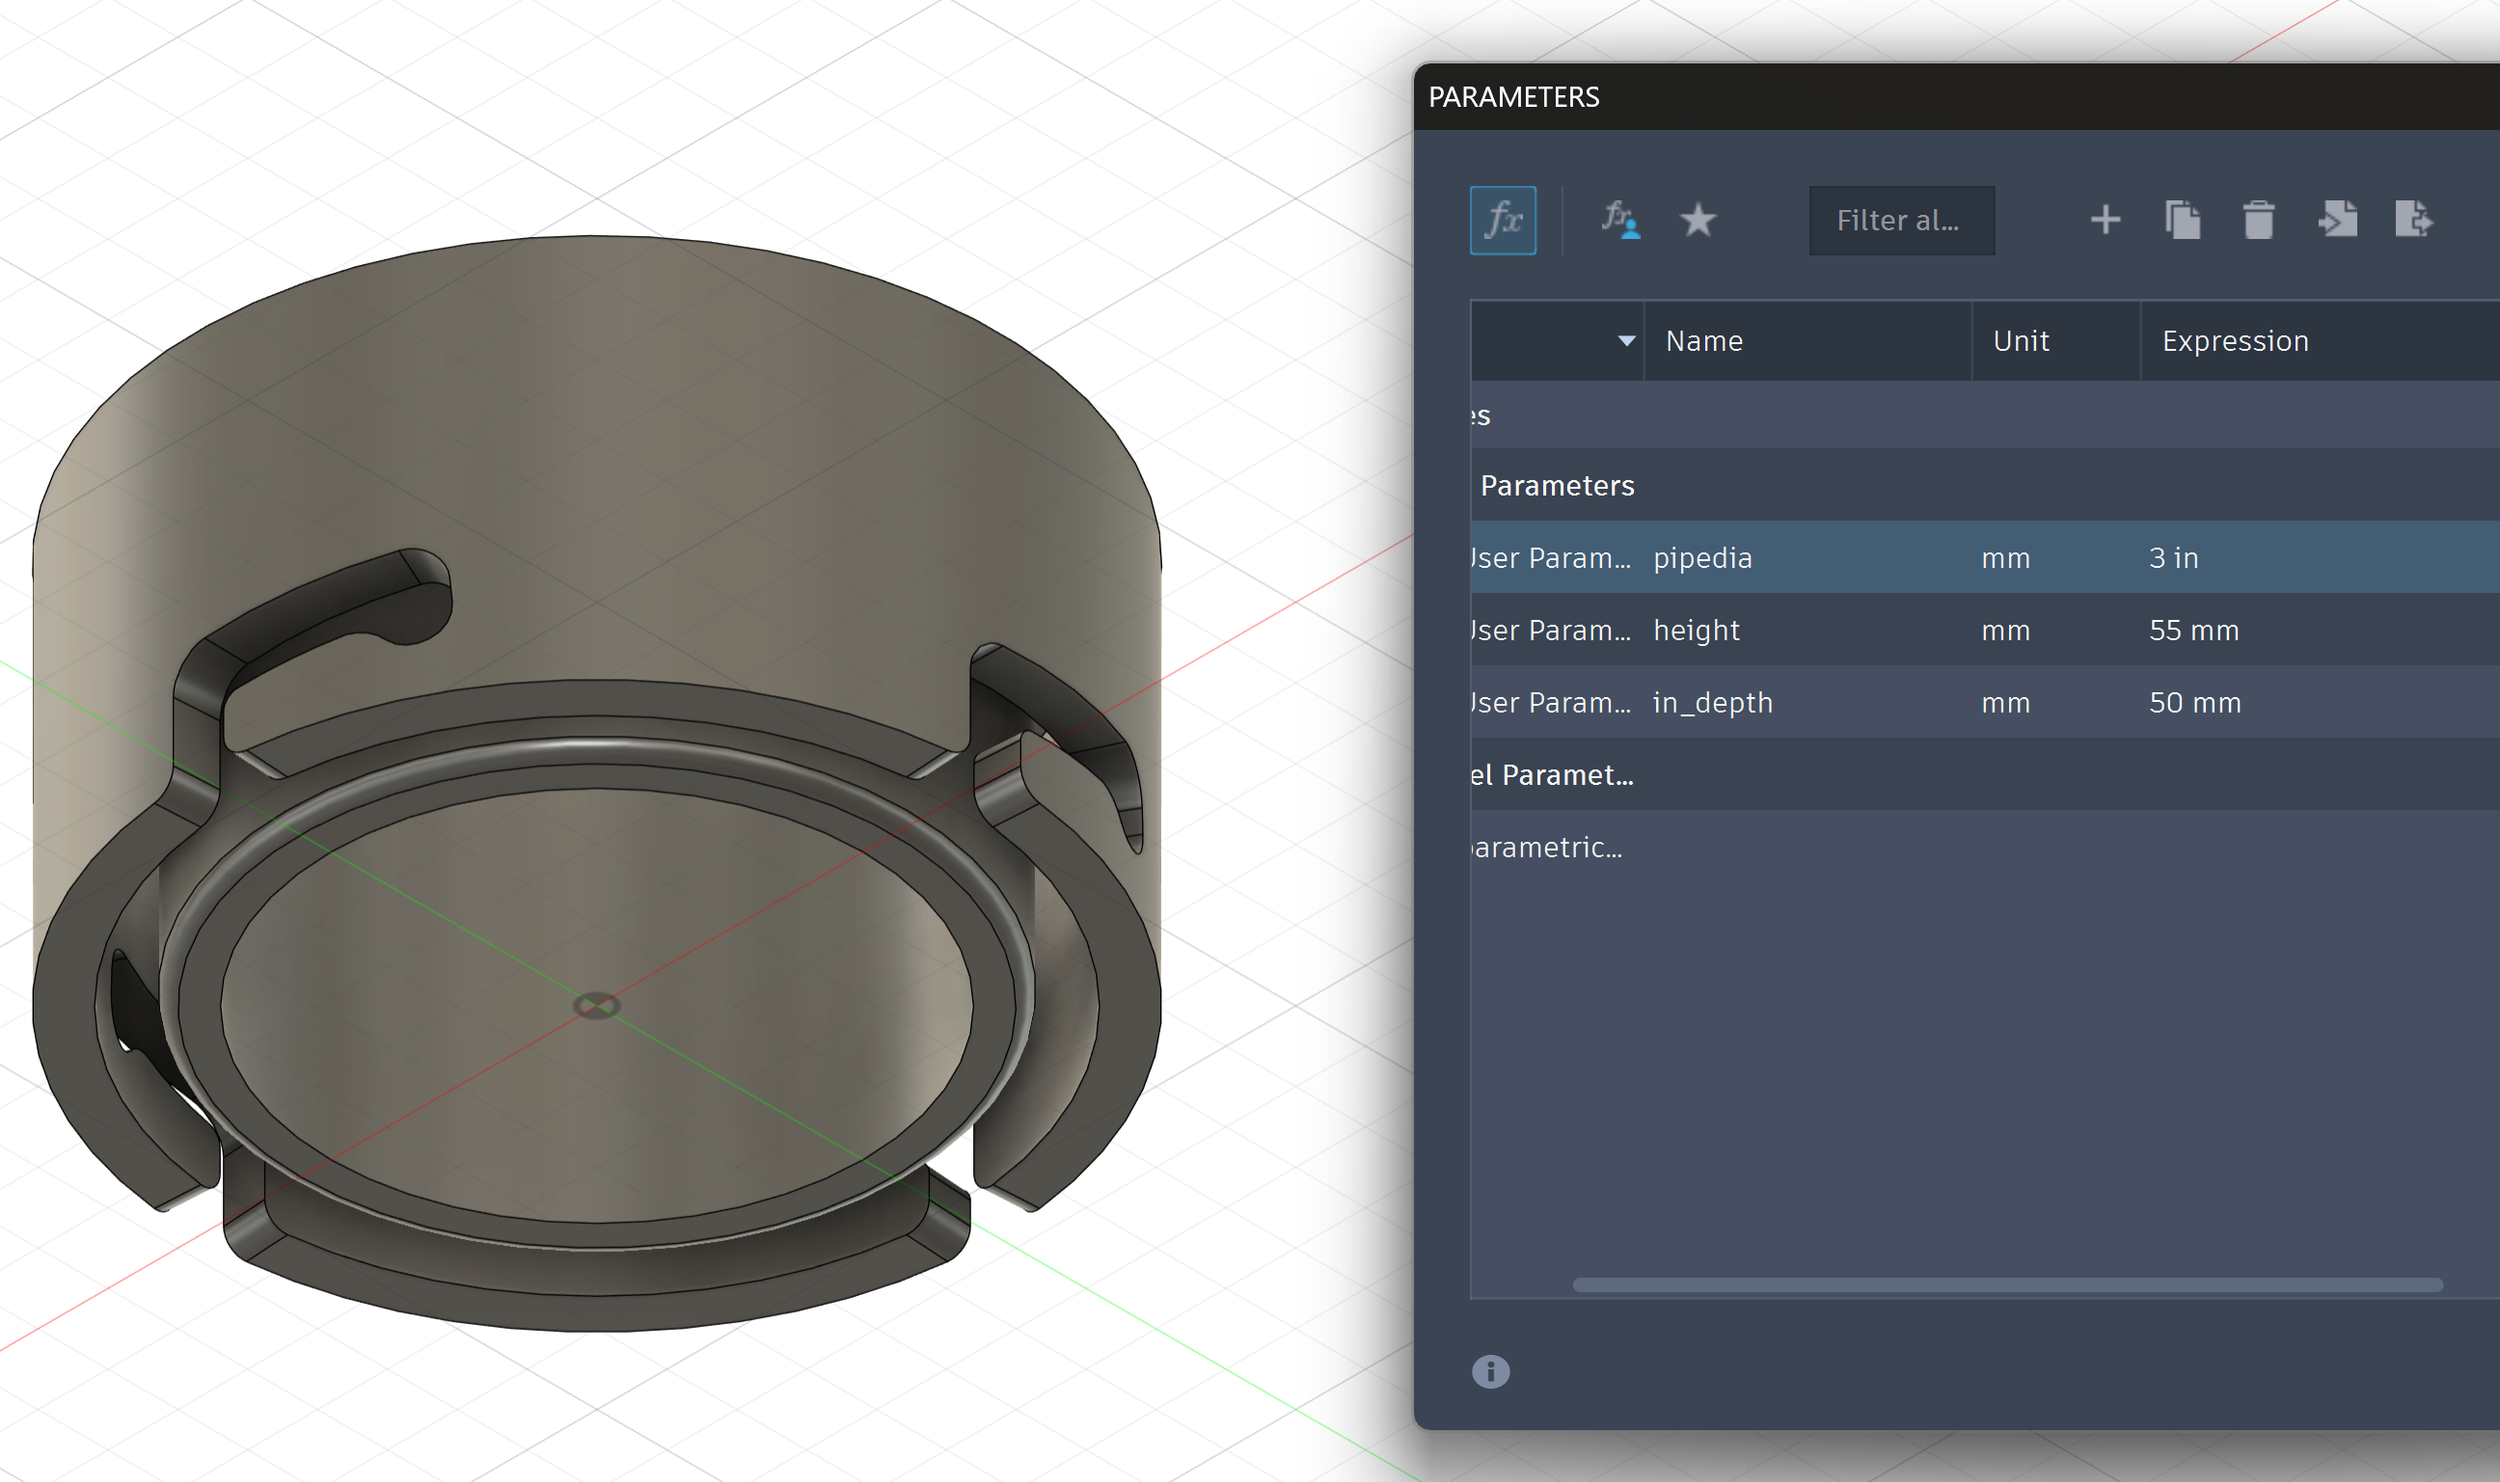The height and width of the screenshot is (1482, 2500).
Task: Click the fx all-parameters filter icon
Action: (x=1502, y=220)
